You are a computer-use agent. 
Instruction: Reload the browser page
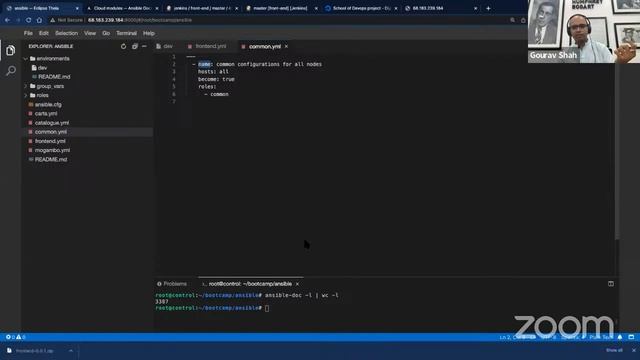tap(28, 20)
